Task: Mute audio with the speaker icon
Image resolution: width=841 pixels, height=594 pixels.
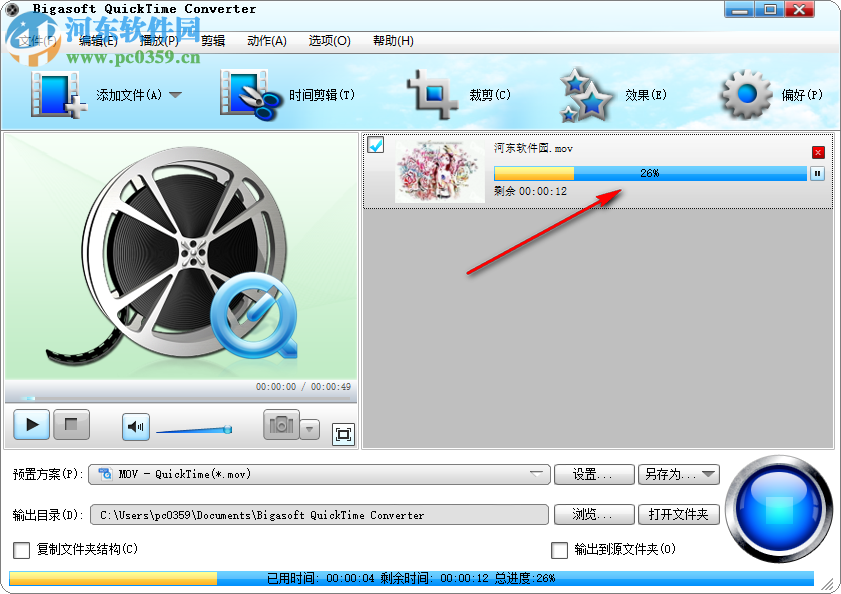Action: pyautogui.click(x=135, y=426)
